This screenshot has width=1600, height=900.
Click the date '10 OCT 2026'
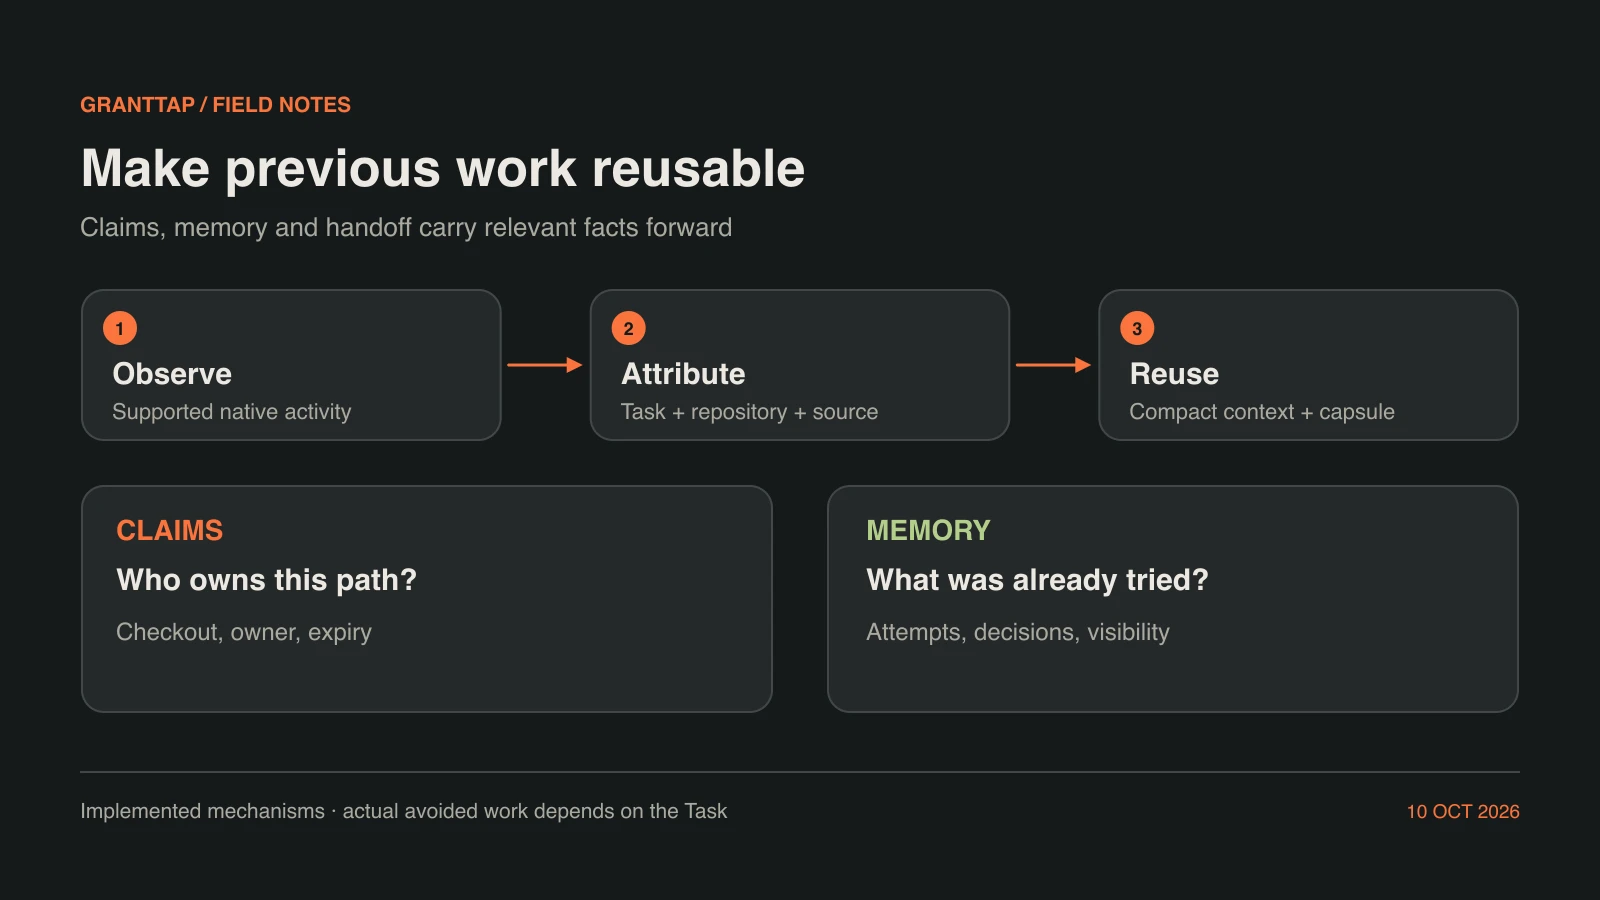pyautogui.click(x=1463, y=812)
